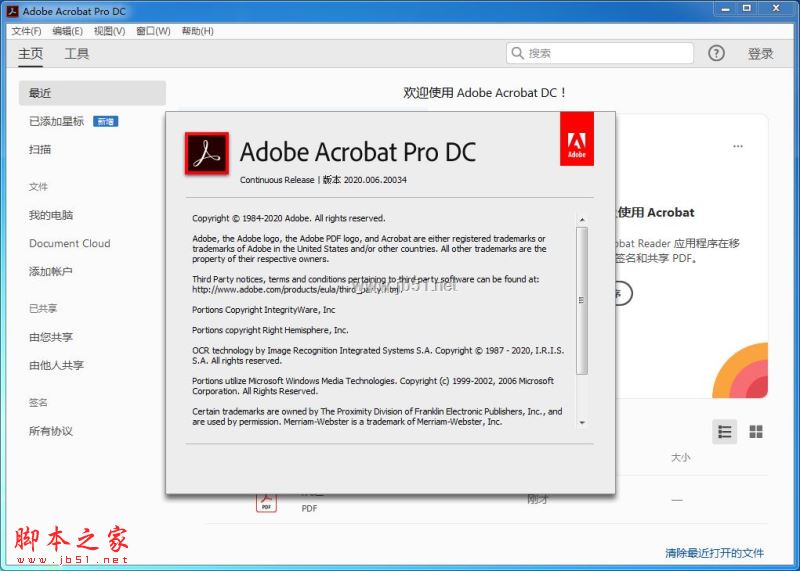Select 扫描 in the sidebar
Viewport: 800px width, 571px height.
[x=40, y=150]
